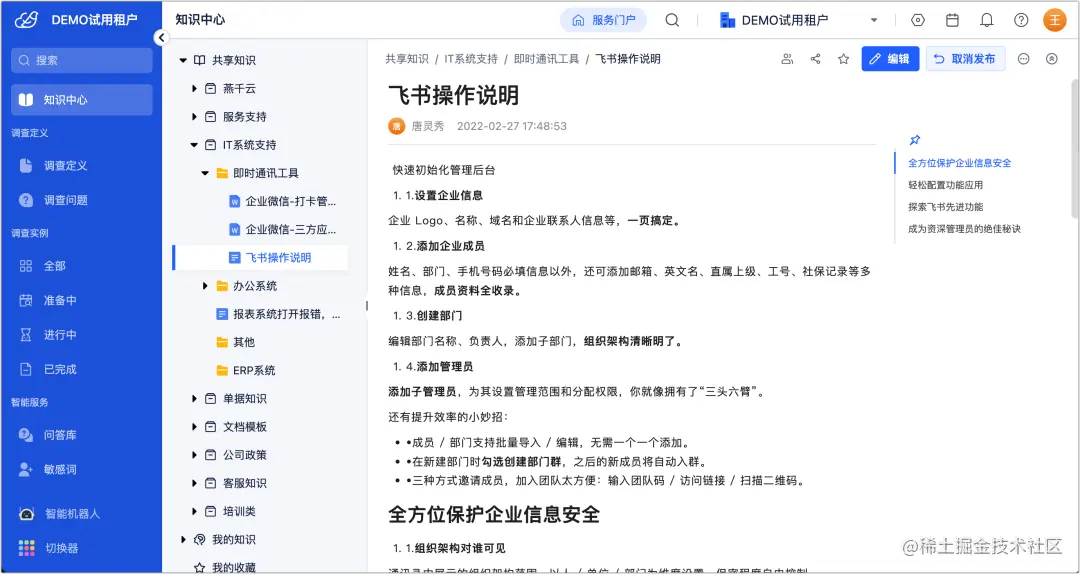
Task: Open 我的收藏 in the tree
Action: [224, 568]
